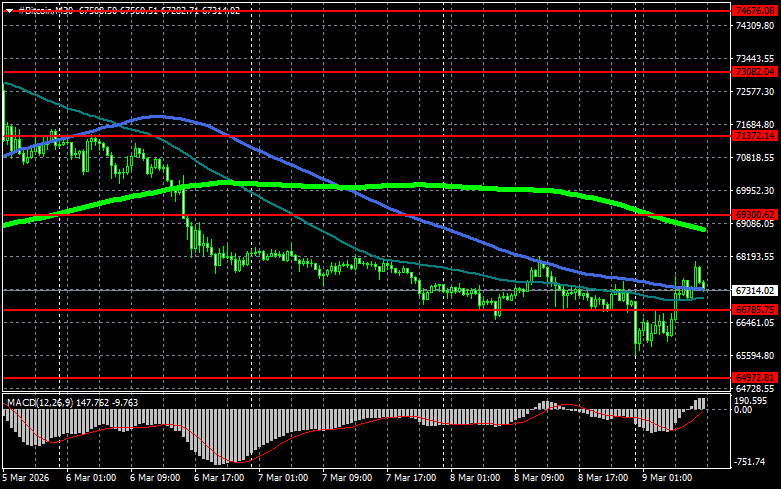Click the 5 Mar 2026 date label

26,478
